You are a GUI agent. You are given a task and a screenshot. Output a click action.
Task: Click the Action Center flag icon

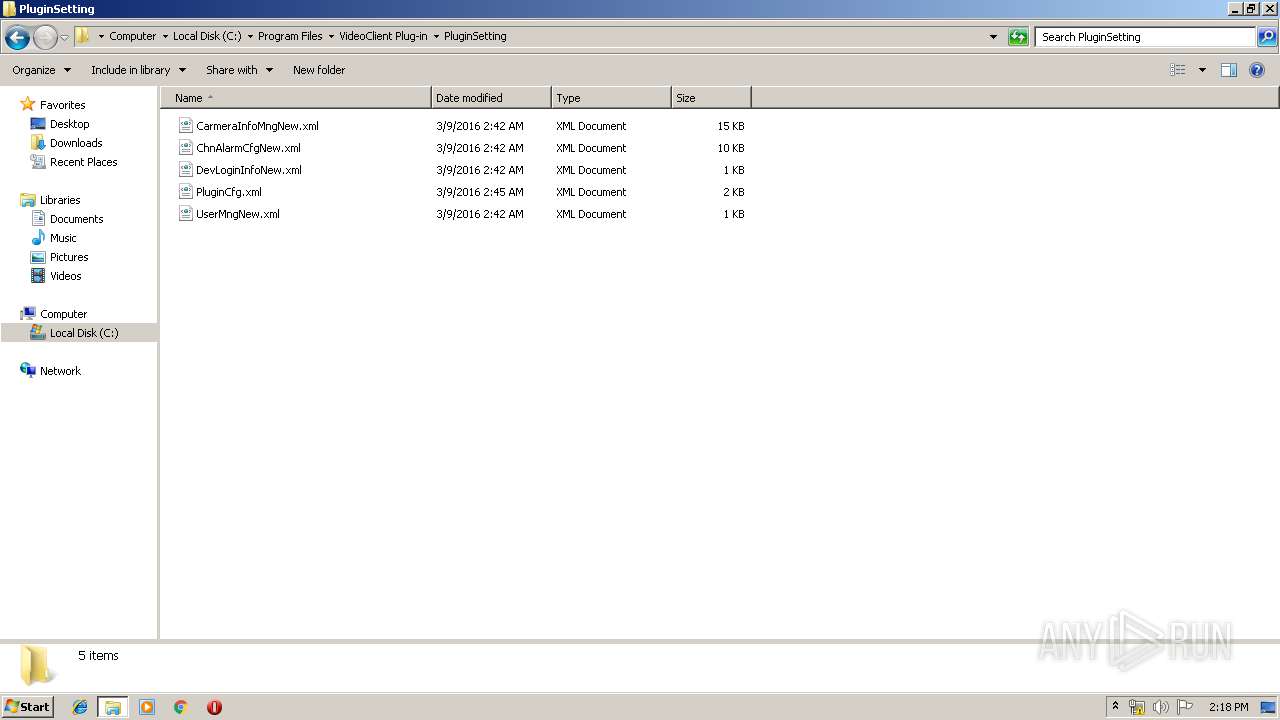click(1185, 707)
